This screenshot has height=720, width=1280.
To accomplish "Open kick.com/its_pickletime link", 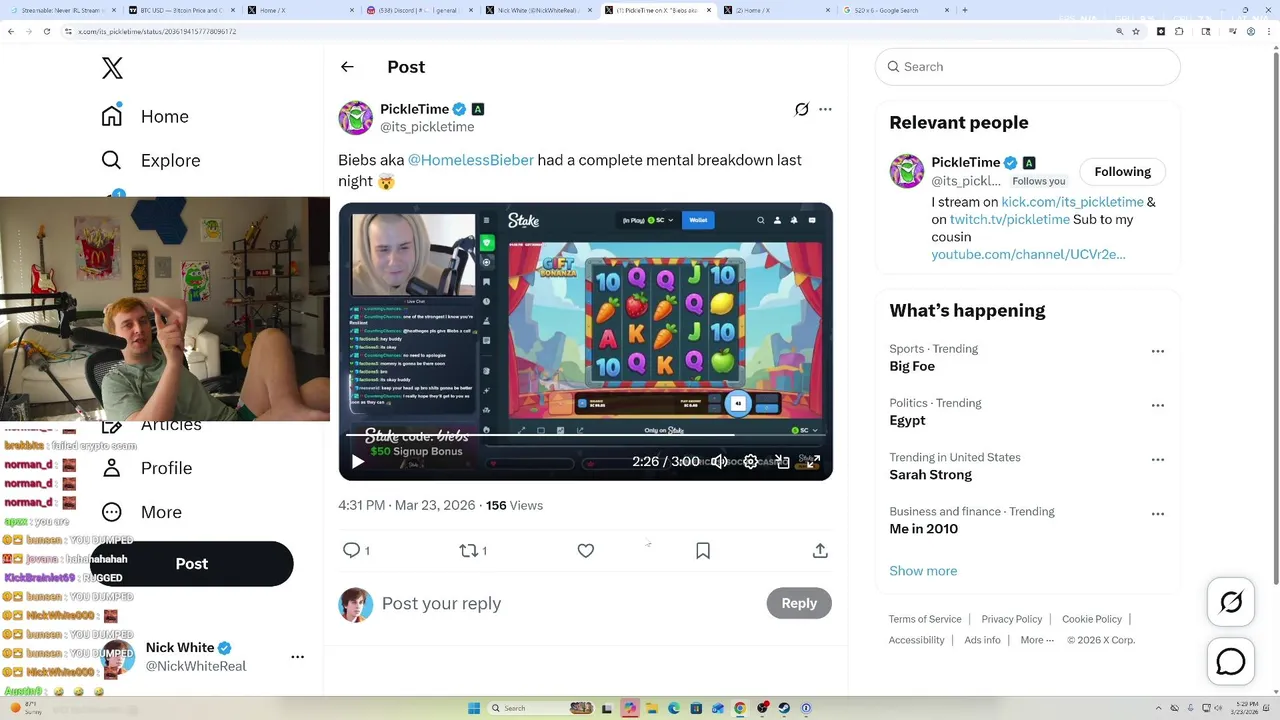I will [1072, 202].
